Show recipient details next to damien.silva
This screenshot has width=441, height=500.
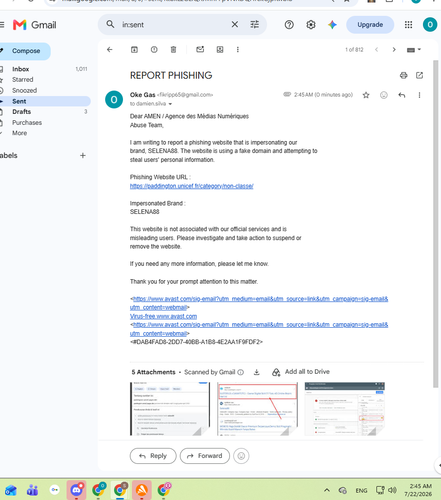pos(170,104)
